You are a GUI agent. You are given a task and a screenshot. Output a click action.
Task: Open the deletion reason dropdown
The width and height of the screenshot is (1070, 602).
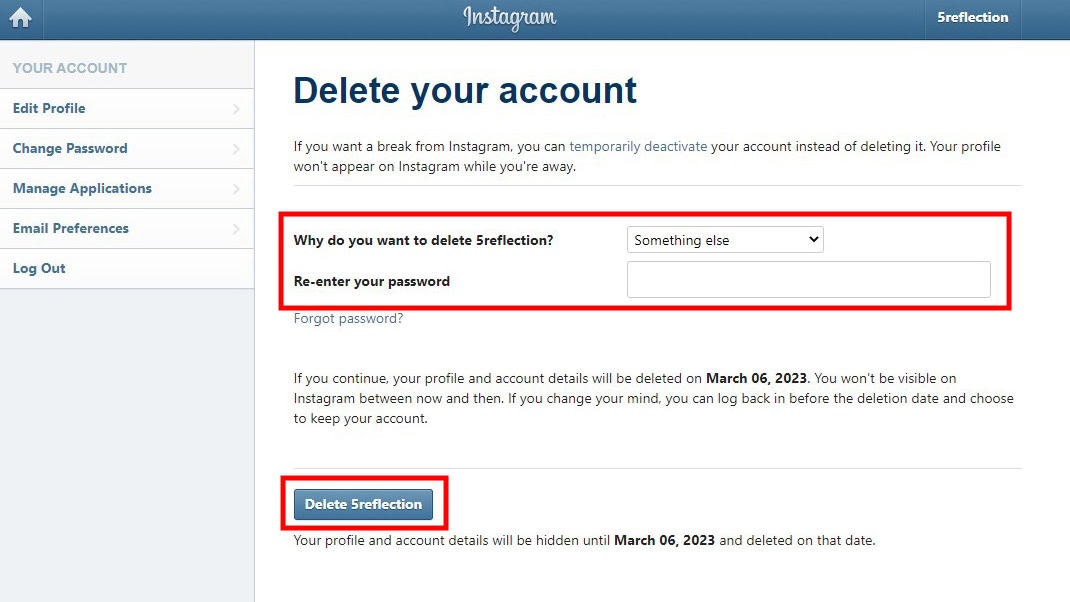click(725, 240)
